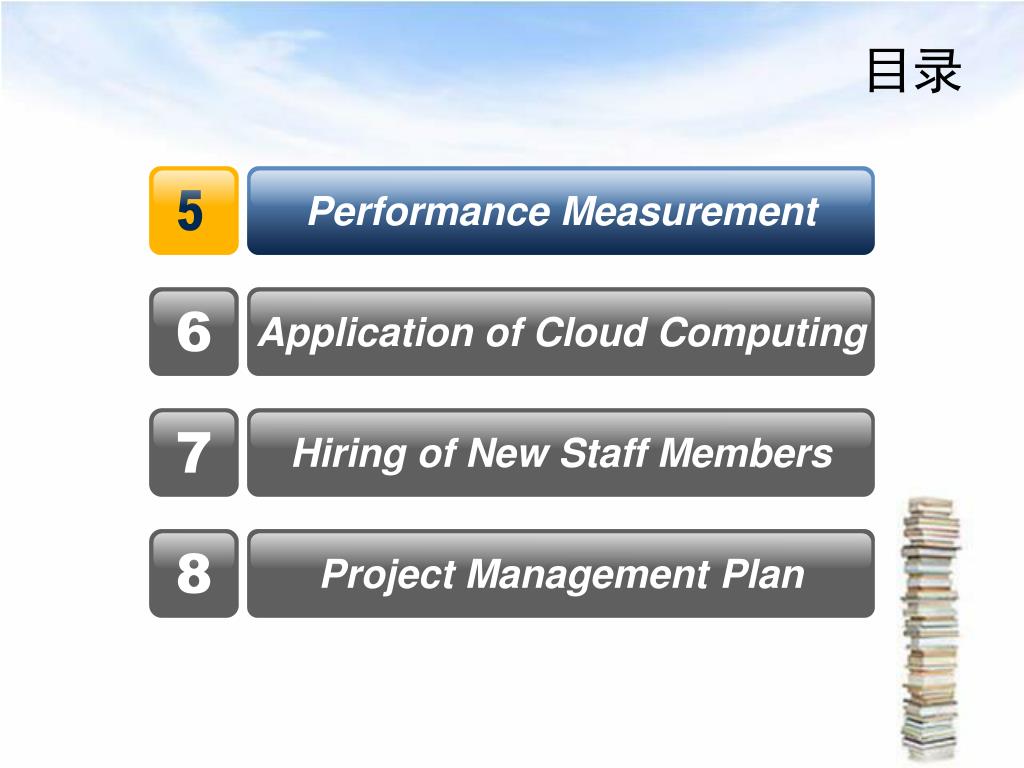Click the word Project in bottom bar
Screen dimensions: 1024x768
pos(389,575)
